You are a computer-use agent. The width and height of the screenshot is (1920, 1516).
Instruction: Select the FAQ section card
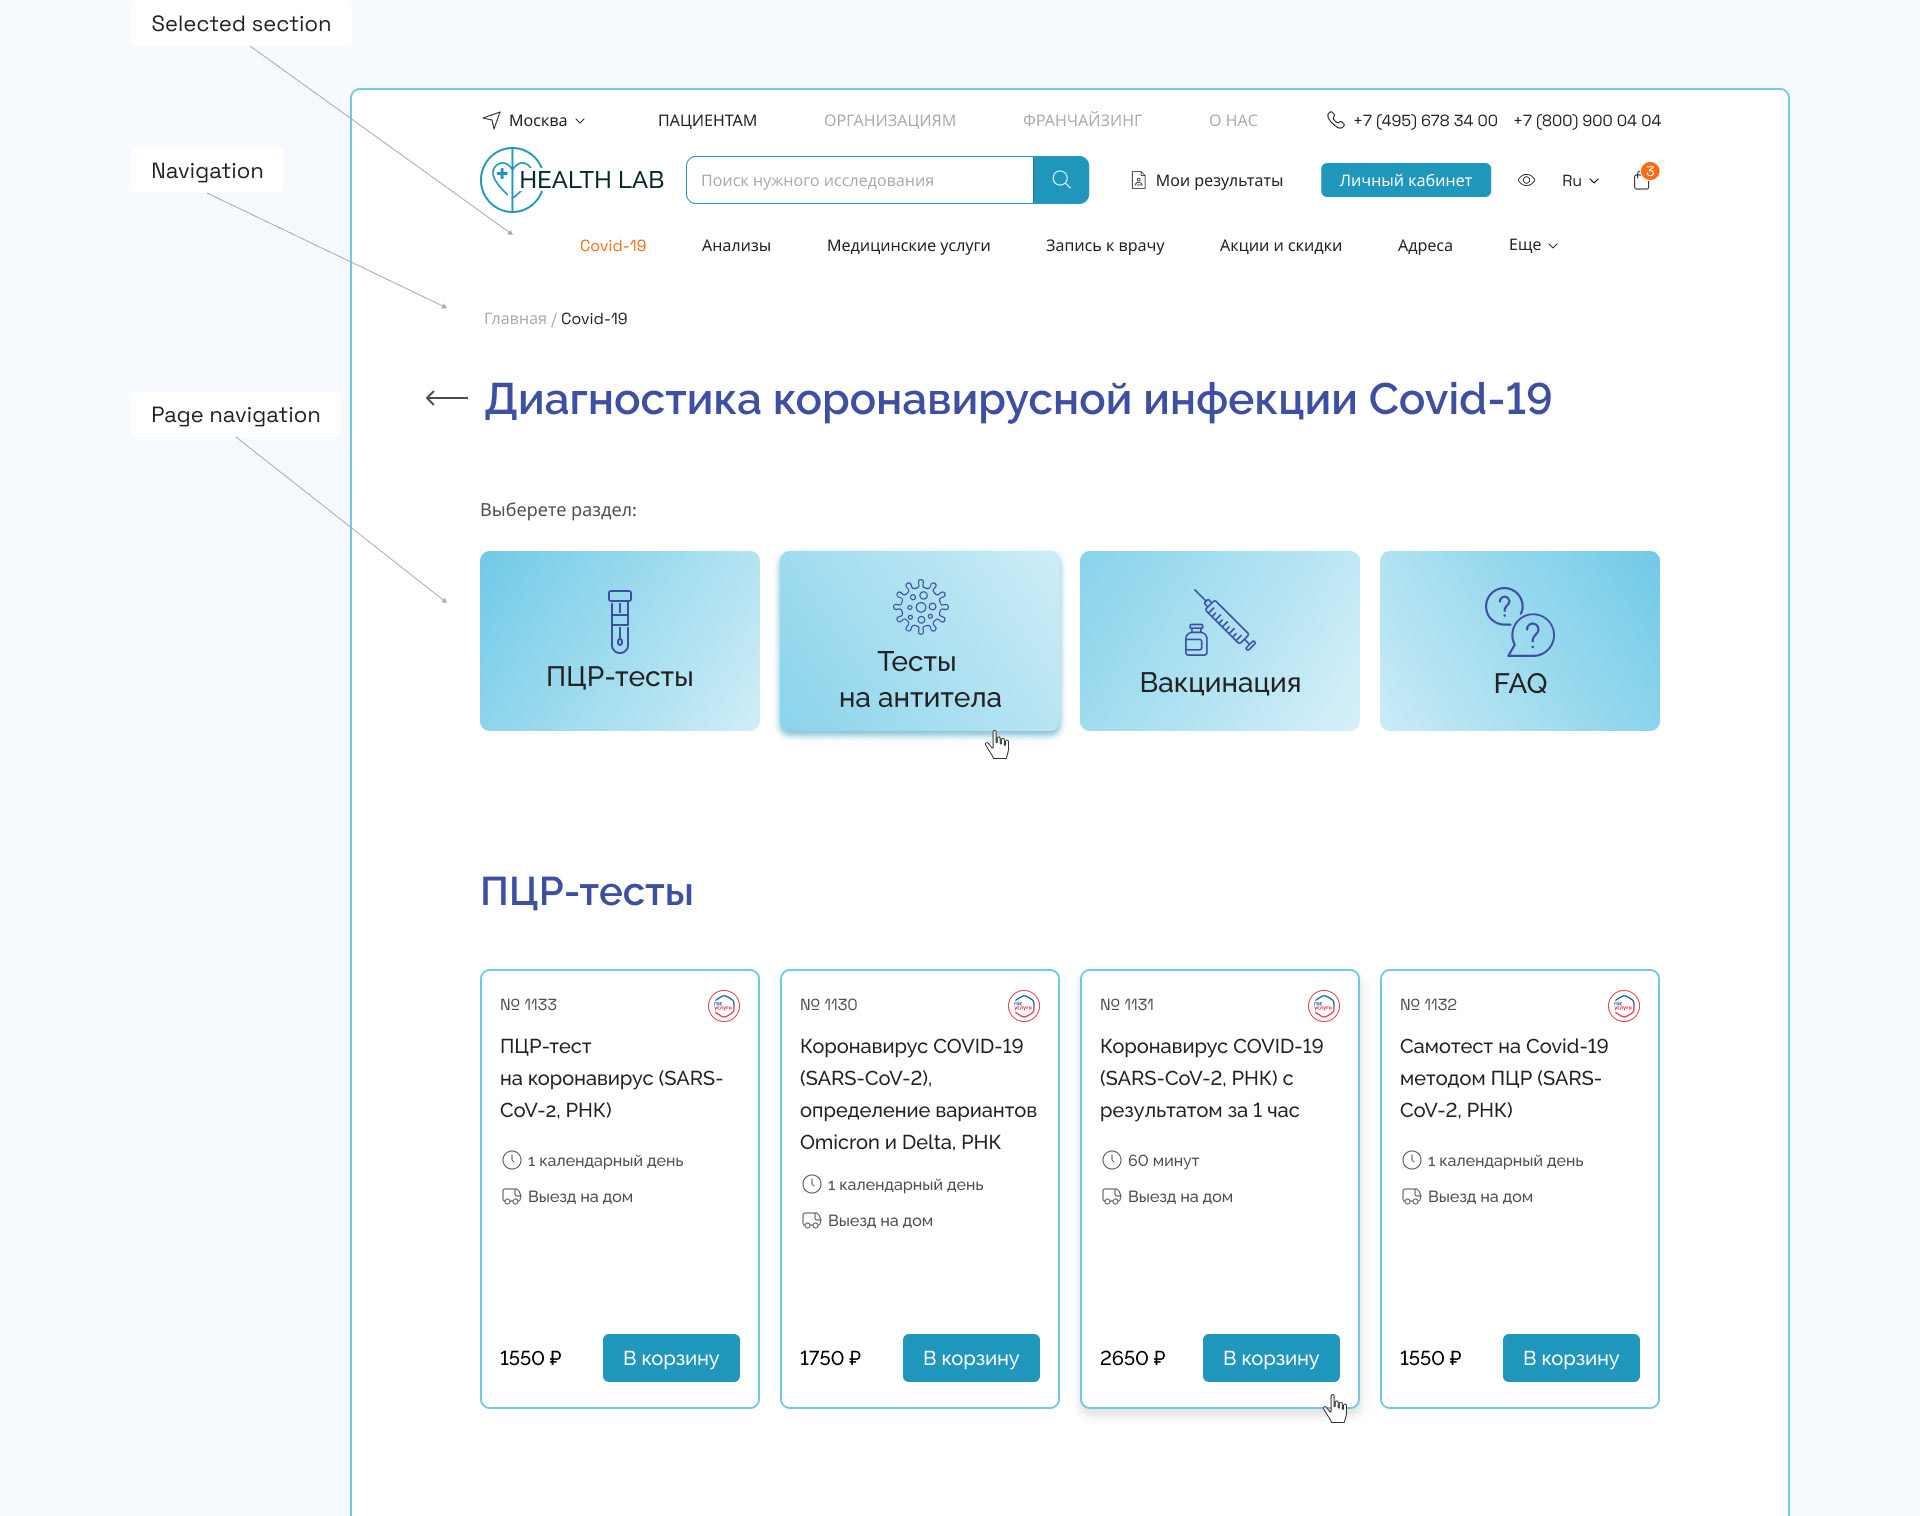pos(1519,641)
